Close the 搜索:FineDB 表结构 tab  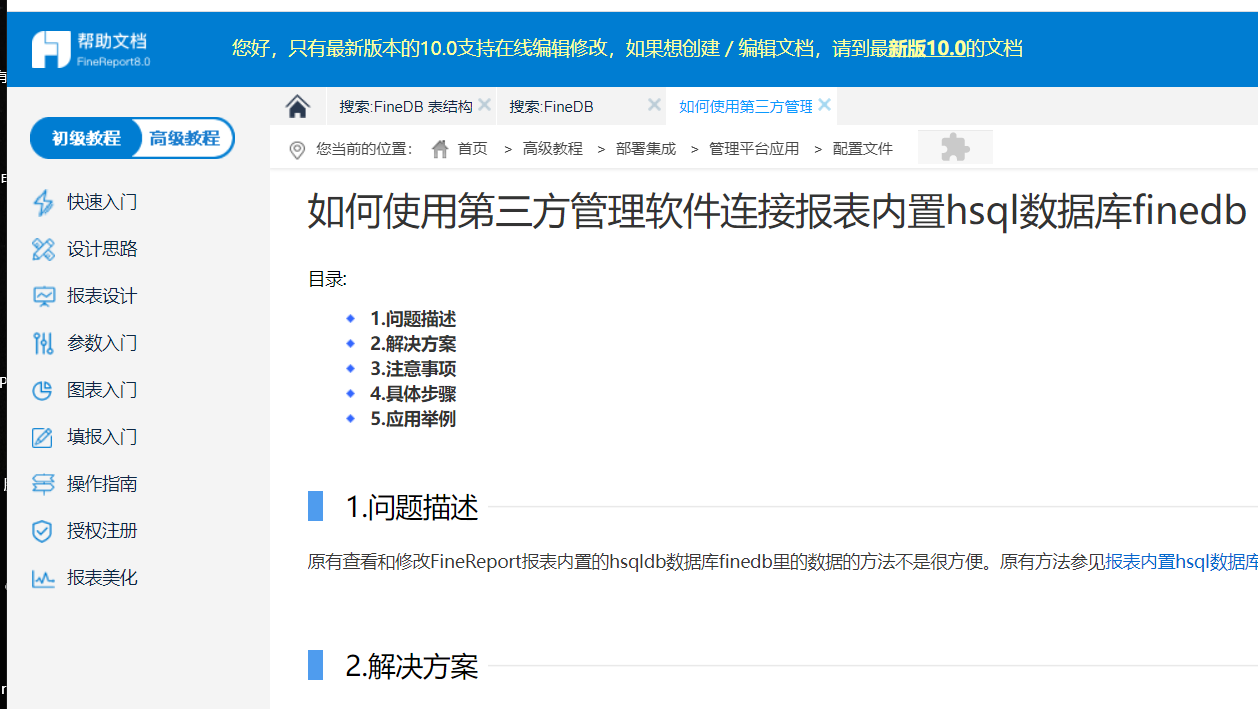click(x=484, y=105)
